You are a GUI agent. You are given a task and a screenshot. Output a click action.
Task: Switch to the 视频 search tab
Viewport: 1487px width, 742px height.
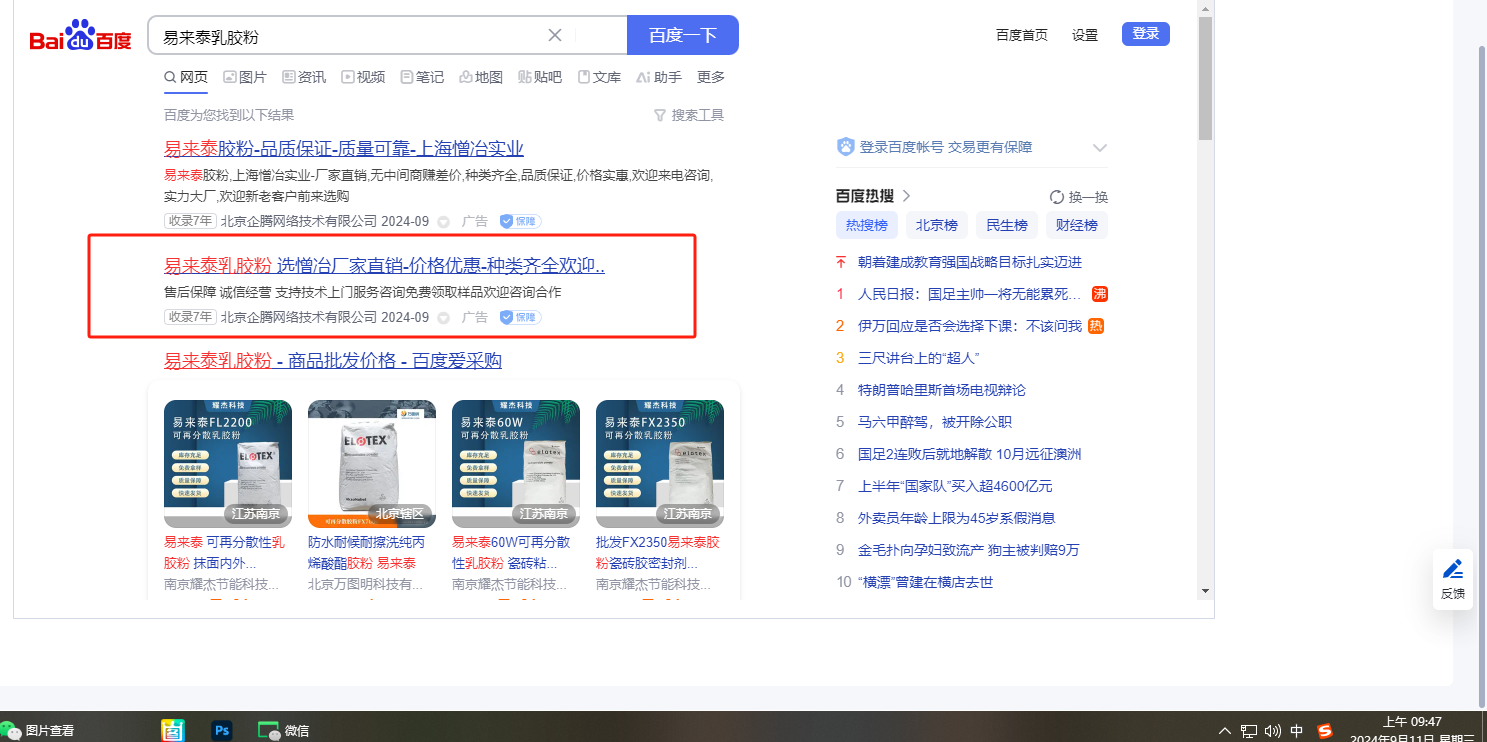coord(363,77)
